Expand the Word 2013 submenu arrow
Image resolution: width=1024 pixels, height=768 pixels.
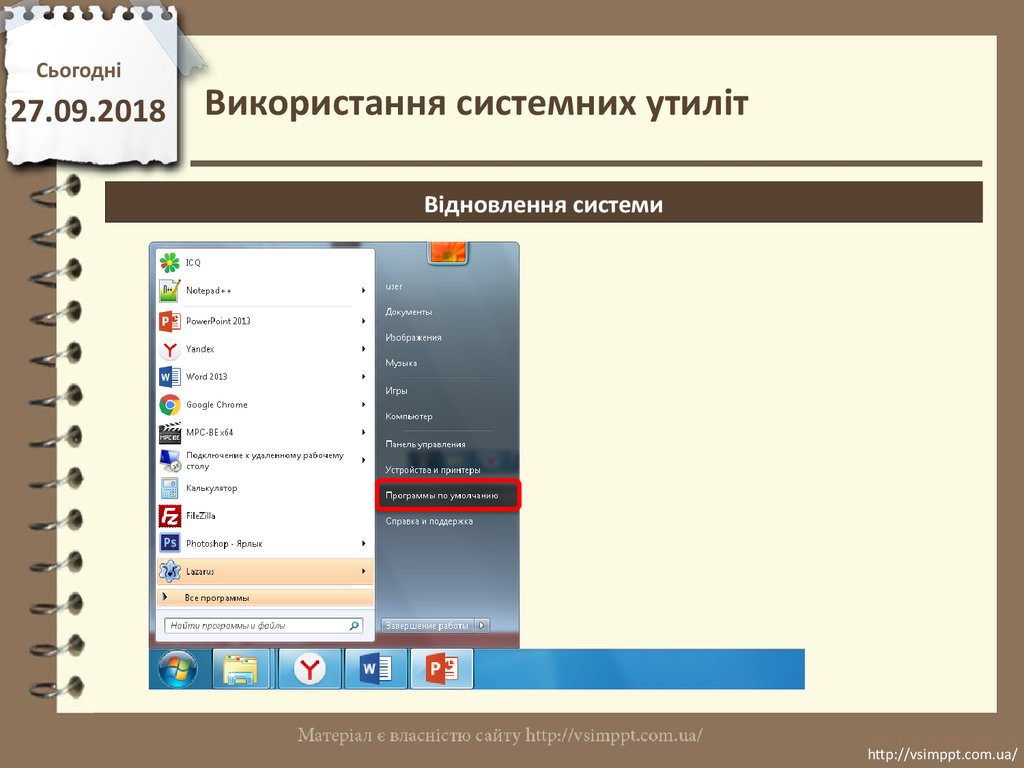point(363,377)
